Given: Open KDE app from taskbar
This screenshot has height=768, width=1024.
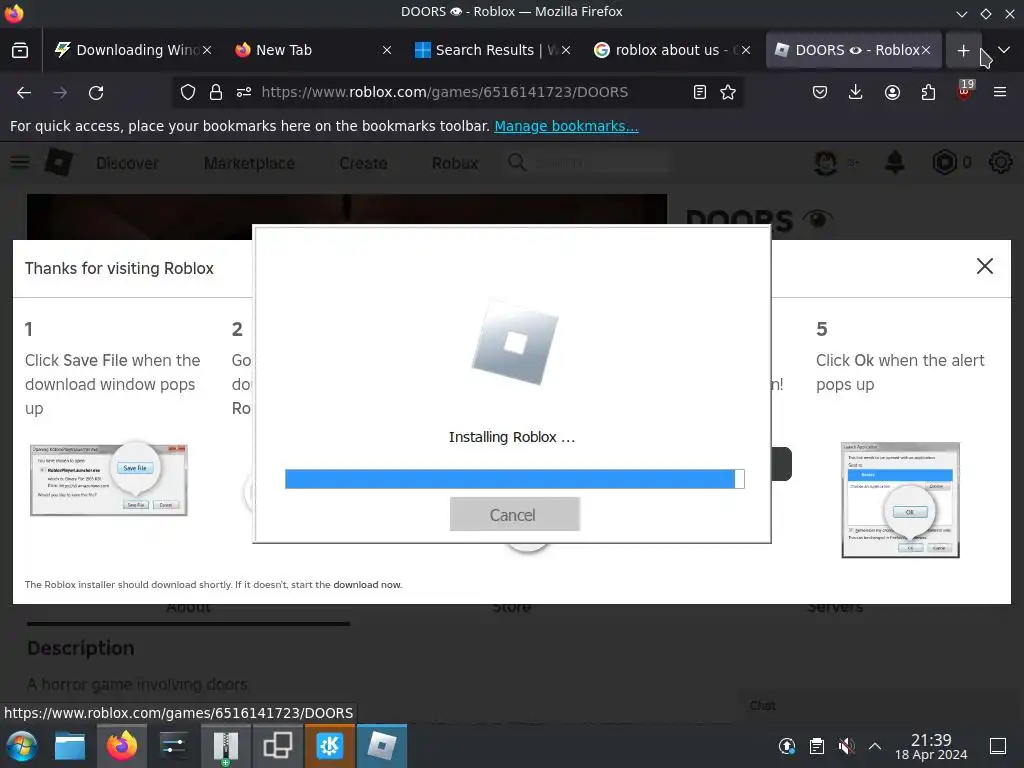Looking at the screenshot, I should pyautogui.click(x=329, y=746).
